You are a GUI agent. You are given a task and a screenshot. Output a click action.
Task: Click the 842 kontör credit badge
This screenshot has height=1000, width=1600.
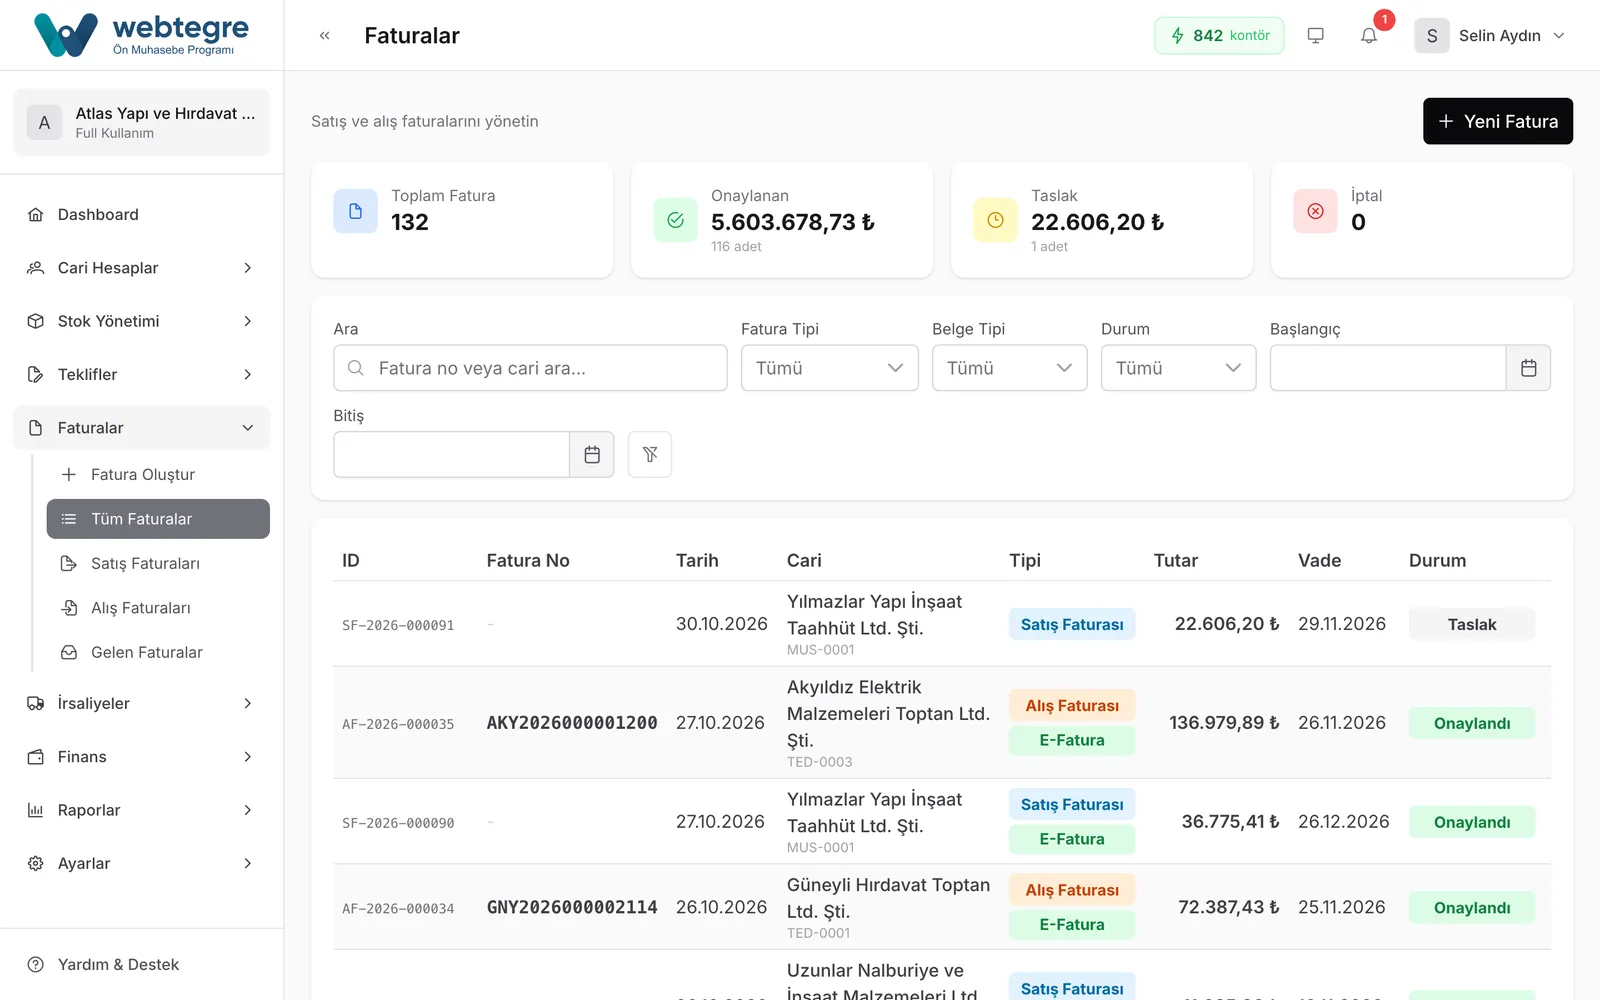coord(1219,36)
